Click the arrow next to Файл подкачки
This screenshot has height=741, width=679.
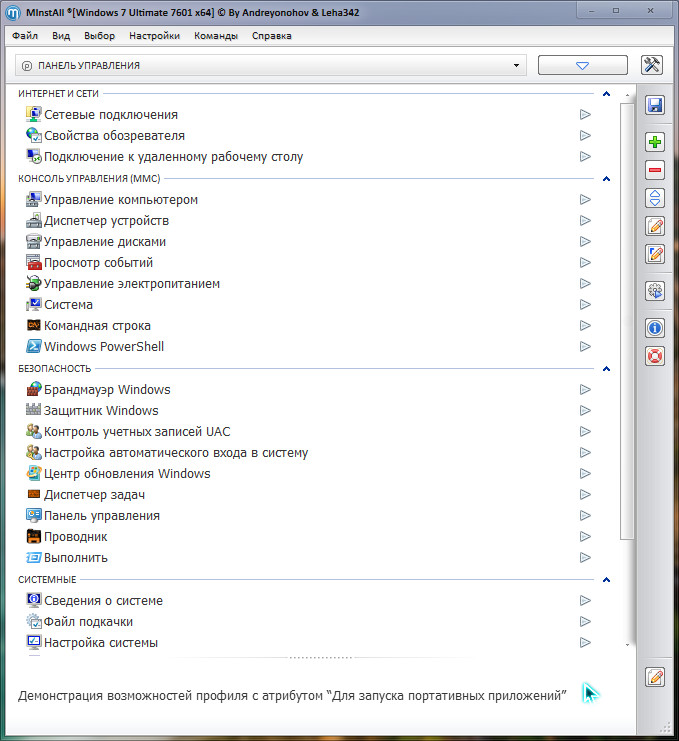pos(585,621)
